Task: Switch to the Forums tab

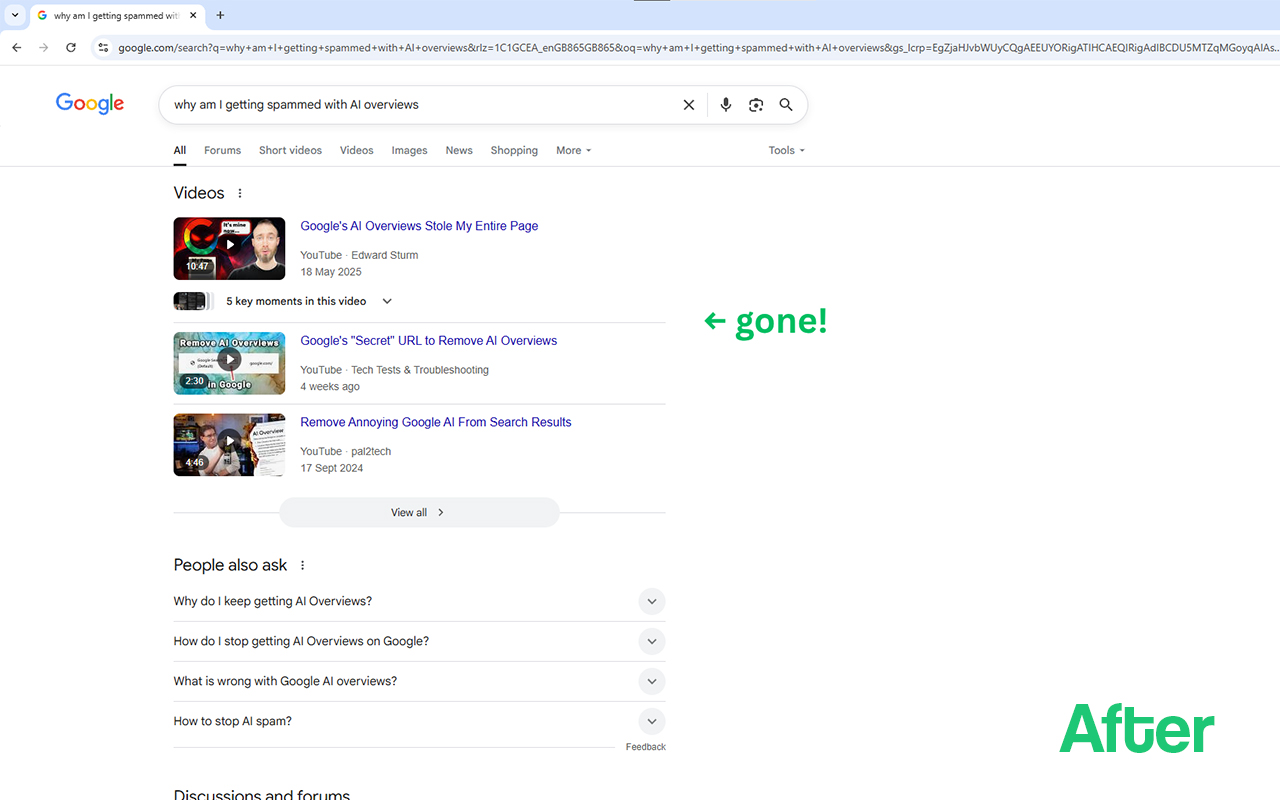Action: point(222,151)
